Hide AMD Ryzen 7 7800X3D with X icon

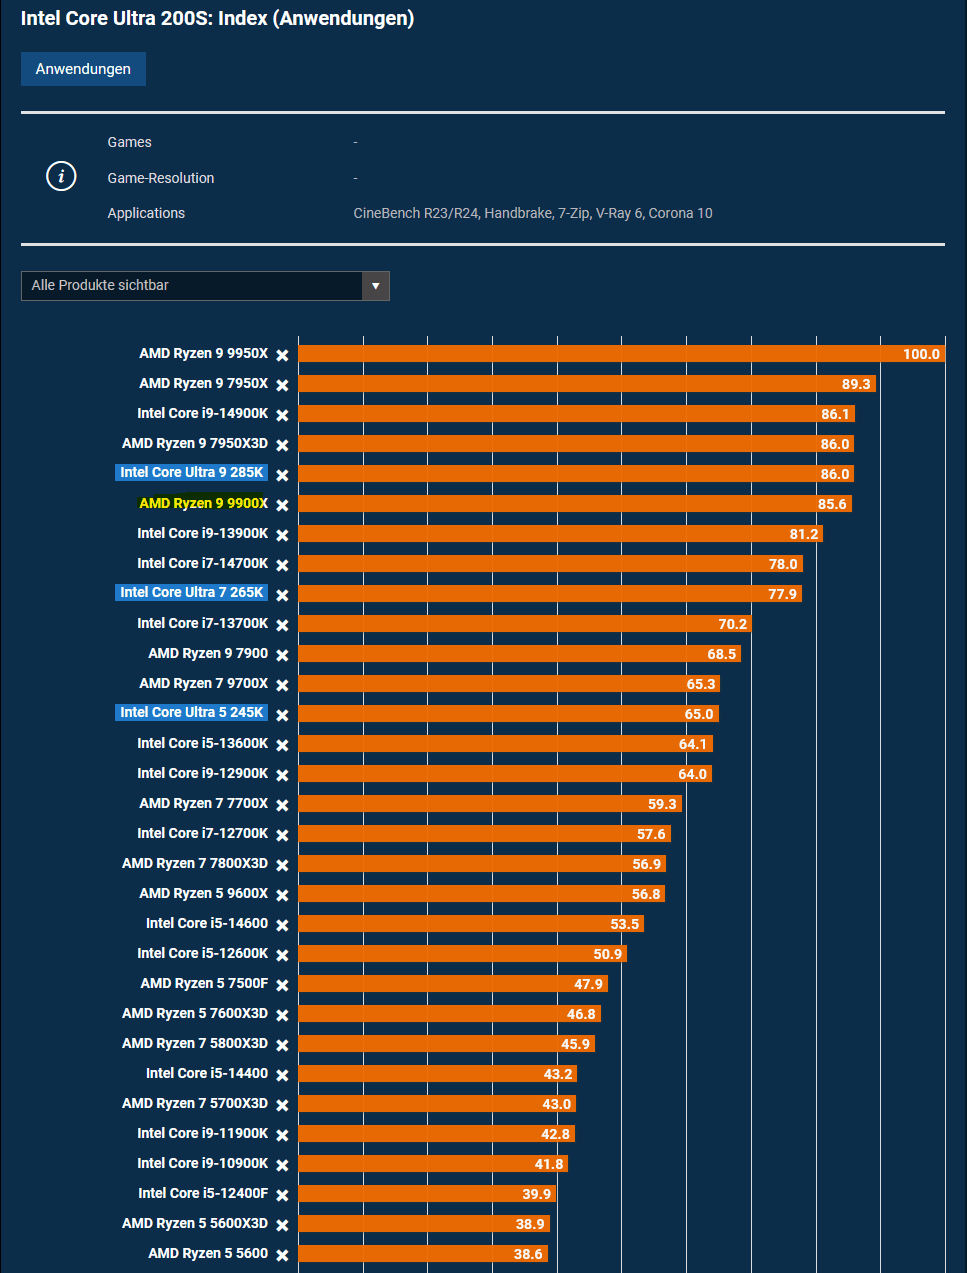point(282,865)
